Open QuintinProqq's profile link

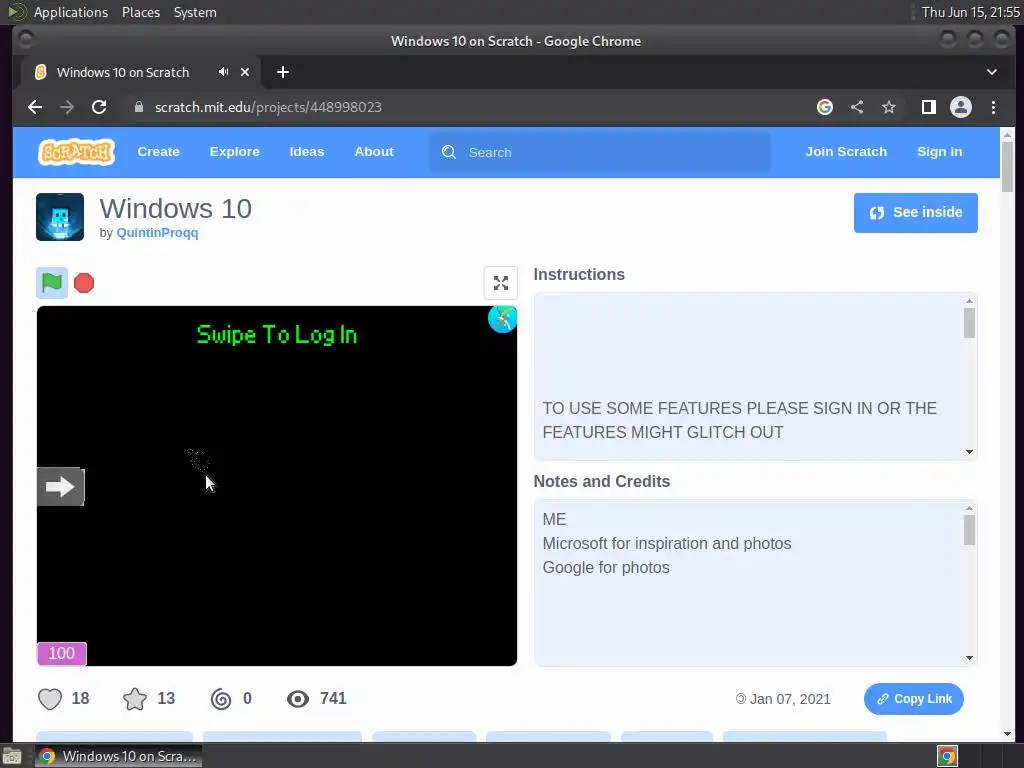coord(157,232)
